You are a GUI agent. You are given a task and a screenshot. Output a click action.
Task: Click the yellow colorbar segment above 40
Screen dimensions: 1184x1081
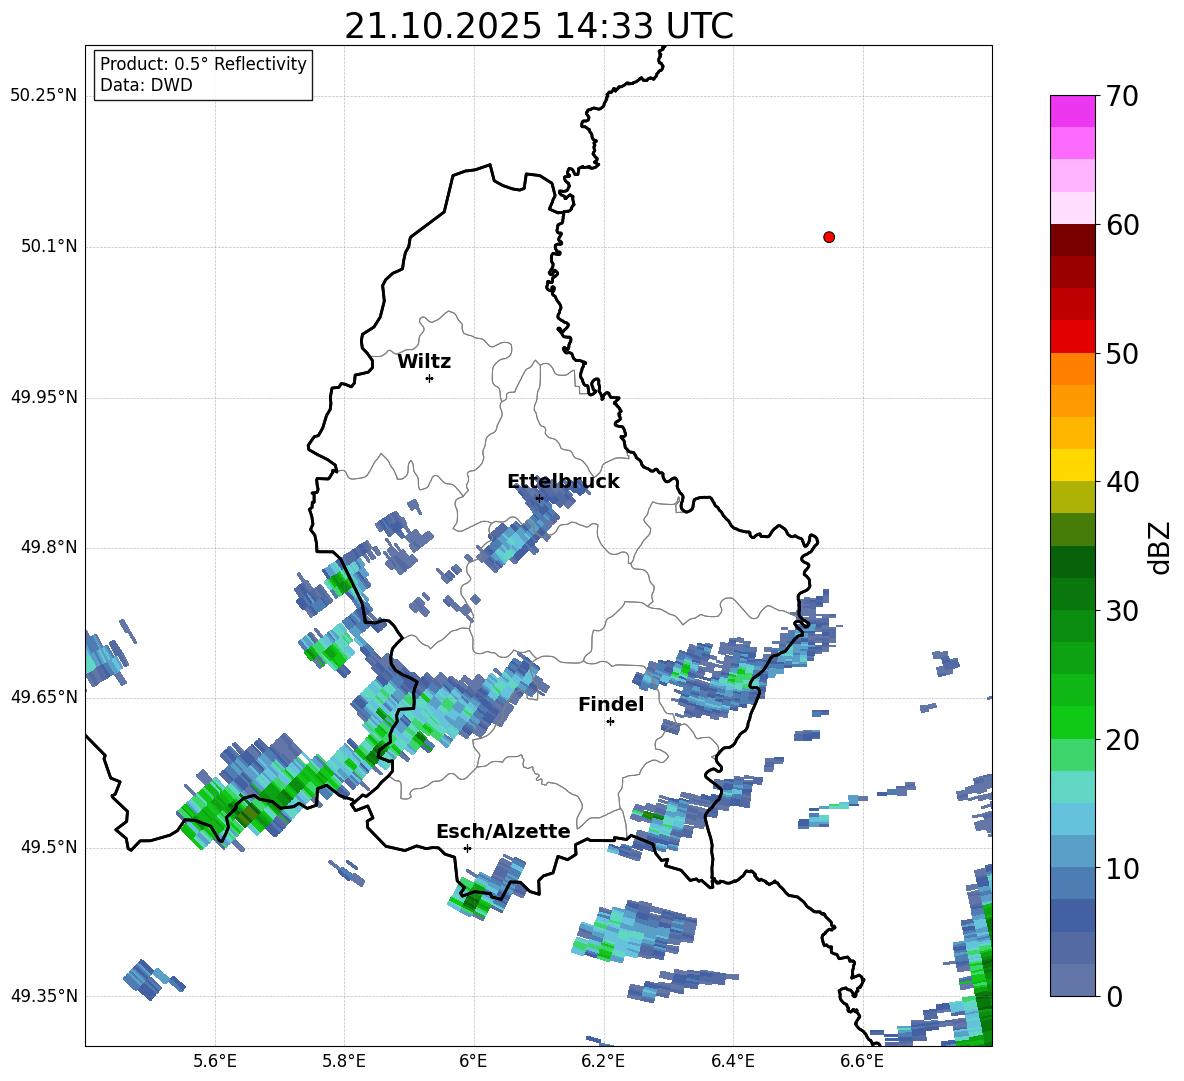click(1072, 465)
